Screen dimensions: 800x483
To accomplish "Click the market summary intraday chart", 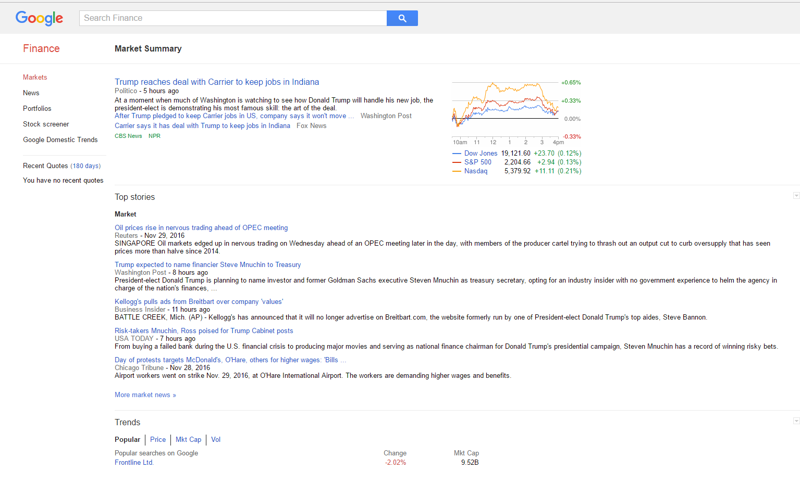I will (505, 108).
